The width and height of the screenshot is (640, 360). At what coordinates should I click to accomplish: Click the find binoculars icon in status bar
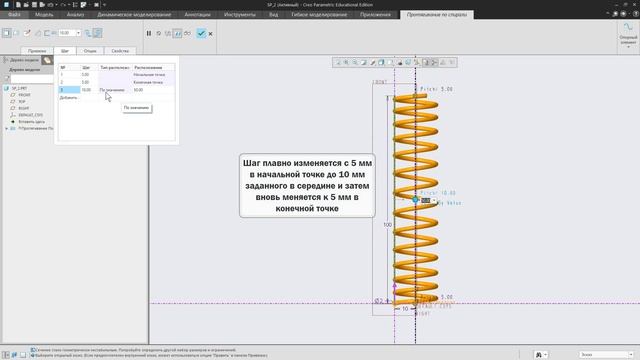(x=540, y=355)
